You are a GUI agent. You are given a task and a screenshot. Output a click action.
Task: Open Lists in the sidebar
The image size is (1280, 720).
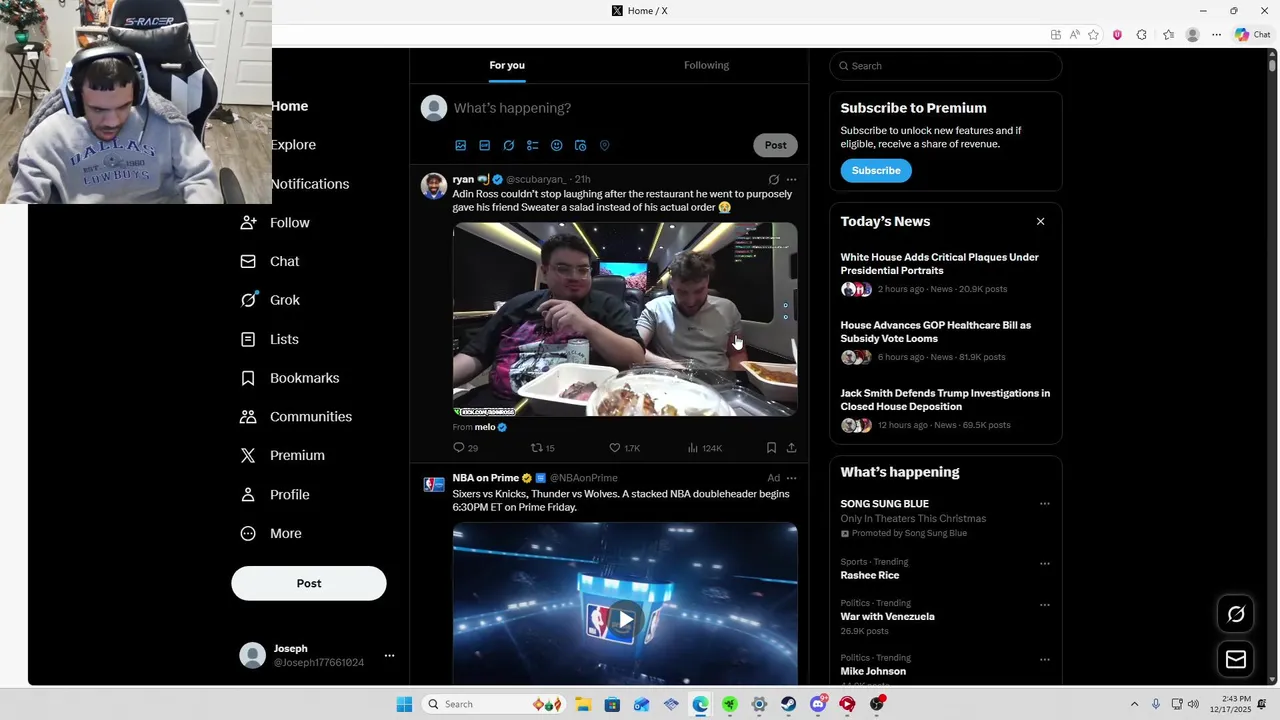[x=270, y=340]
